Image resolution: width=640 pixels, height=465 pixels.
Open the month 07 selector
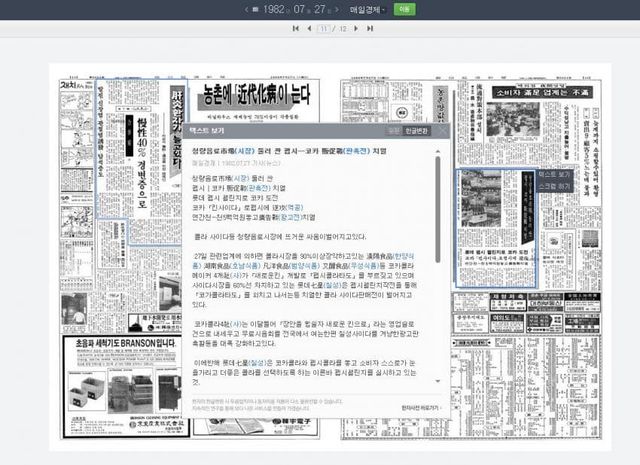pos(301,9)
